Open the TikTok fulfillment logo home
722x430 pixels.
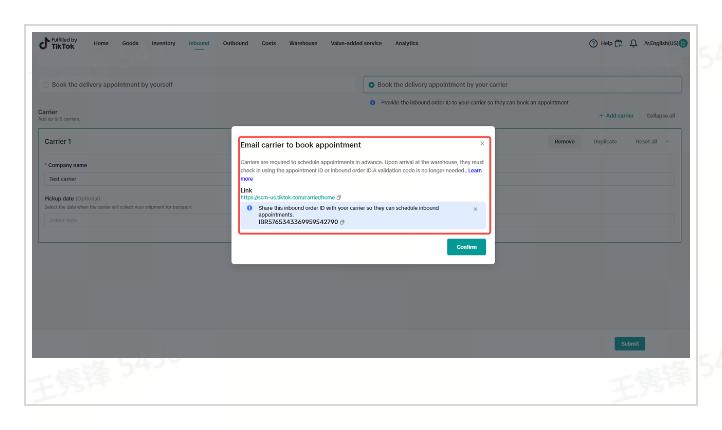[58, 43]
